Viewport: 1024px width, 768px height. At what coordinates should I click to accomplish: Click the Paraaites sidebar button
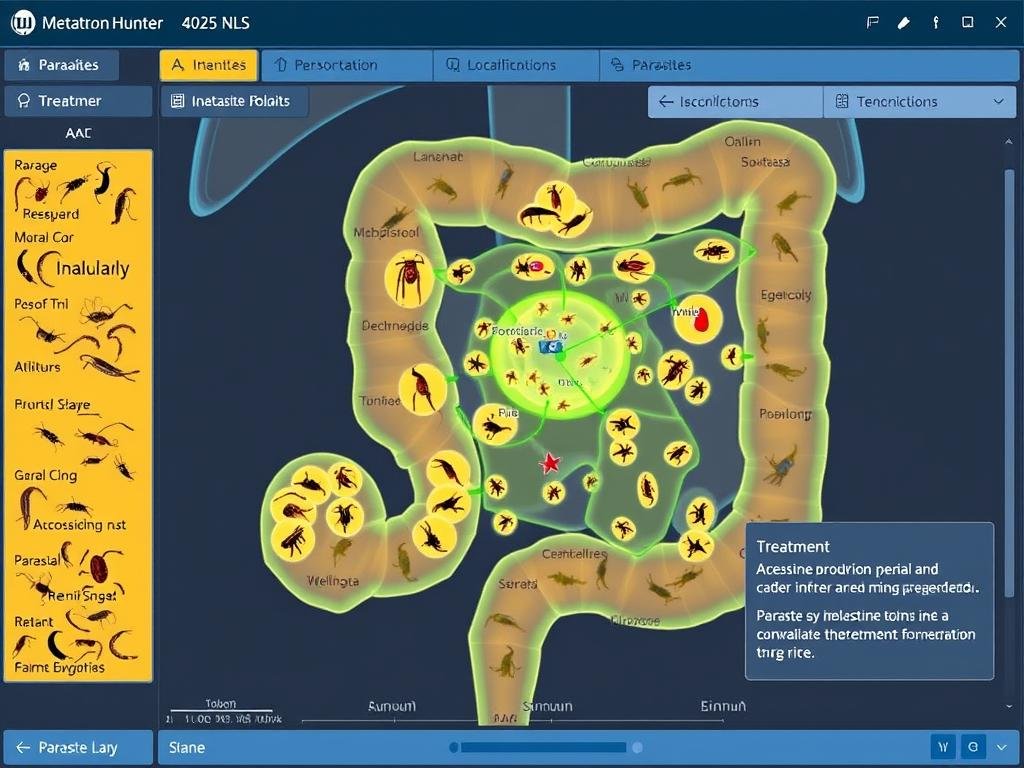click(62, 65)
